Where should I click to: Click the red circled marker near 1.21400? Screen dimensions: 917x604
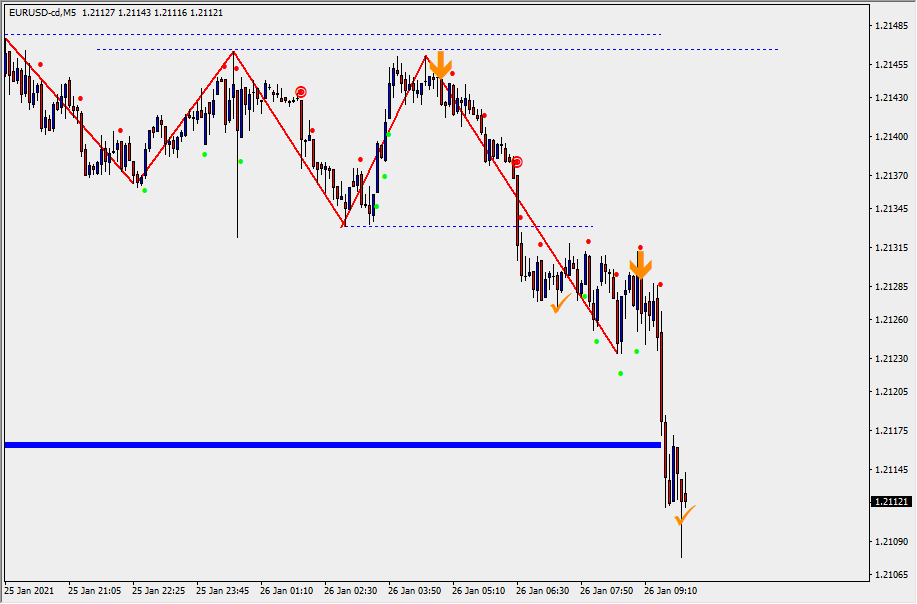516,161
